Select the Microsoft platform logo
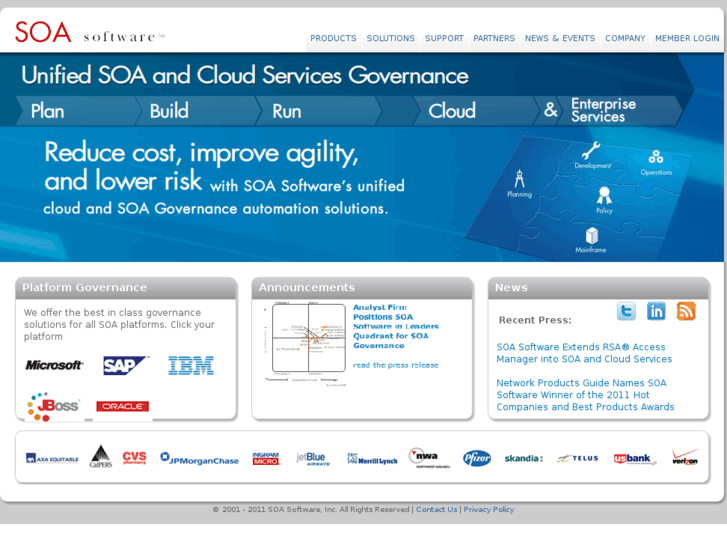727x545 pixels. point(54,365)
